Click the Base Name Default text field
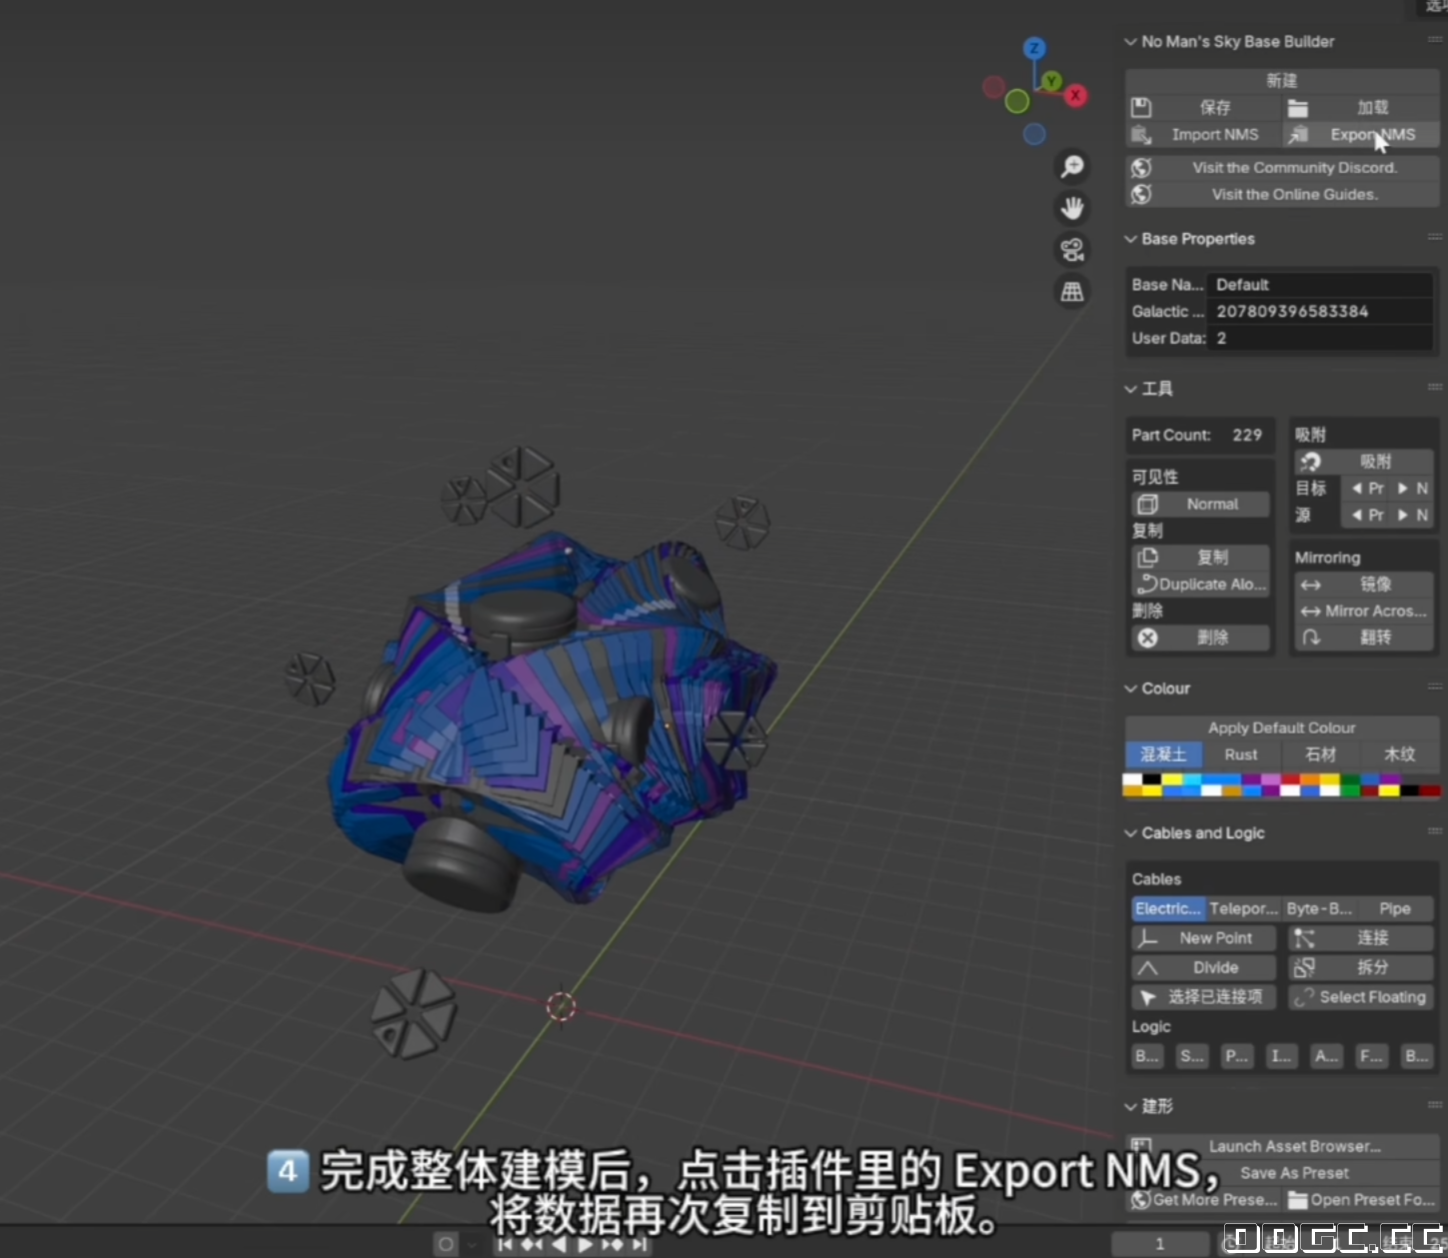 (x=1320, y=285)
